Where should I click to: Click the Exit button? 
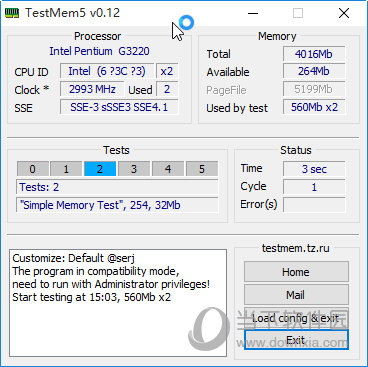coord(296,340)
